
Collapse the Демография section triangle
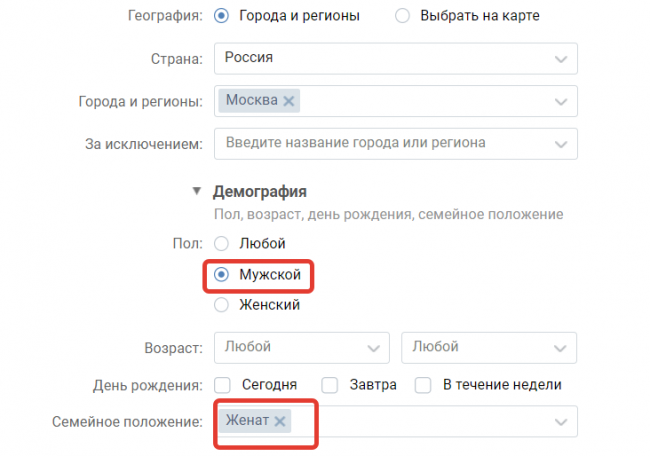click(198, 191)
